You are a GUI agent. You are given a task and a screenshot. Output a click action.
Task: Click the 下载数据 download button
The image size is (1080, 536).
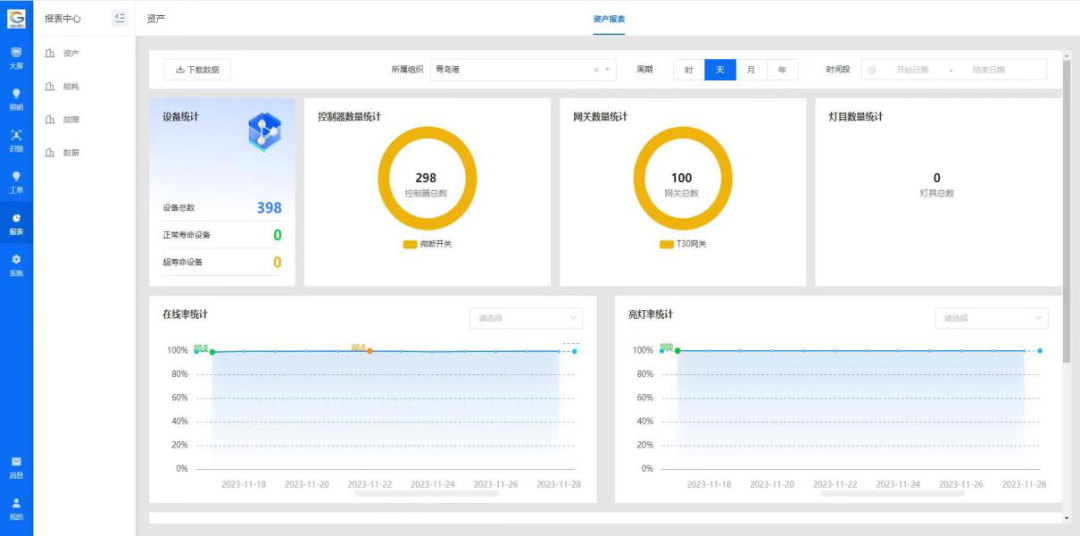pyautogui.click(x=197, y=70)
